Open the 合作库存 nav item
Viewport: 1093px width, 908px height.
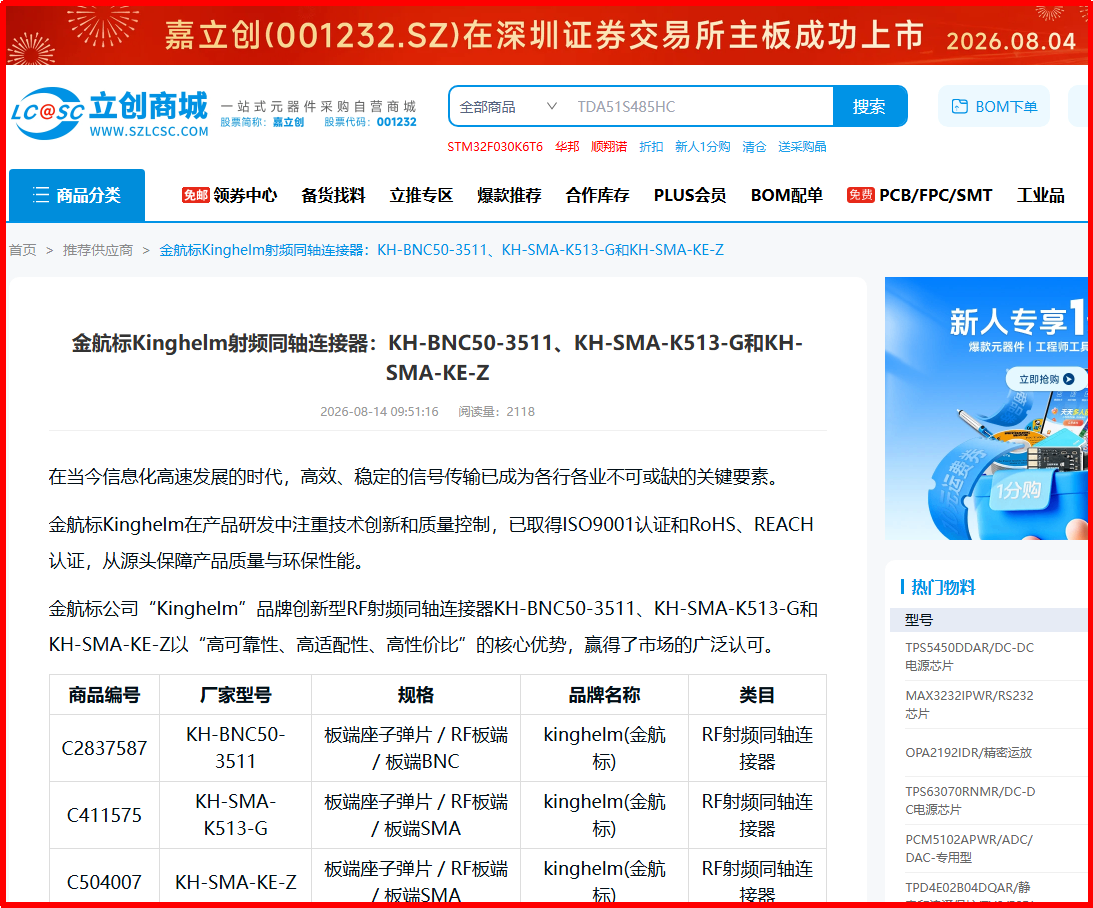[597, 195]
